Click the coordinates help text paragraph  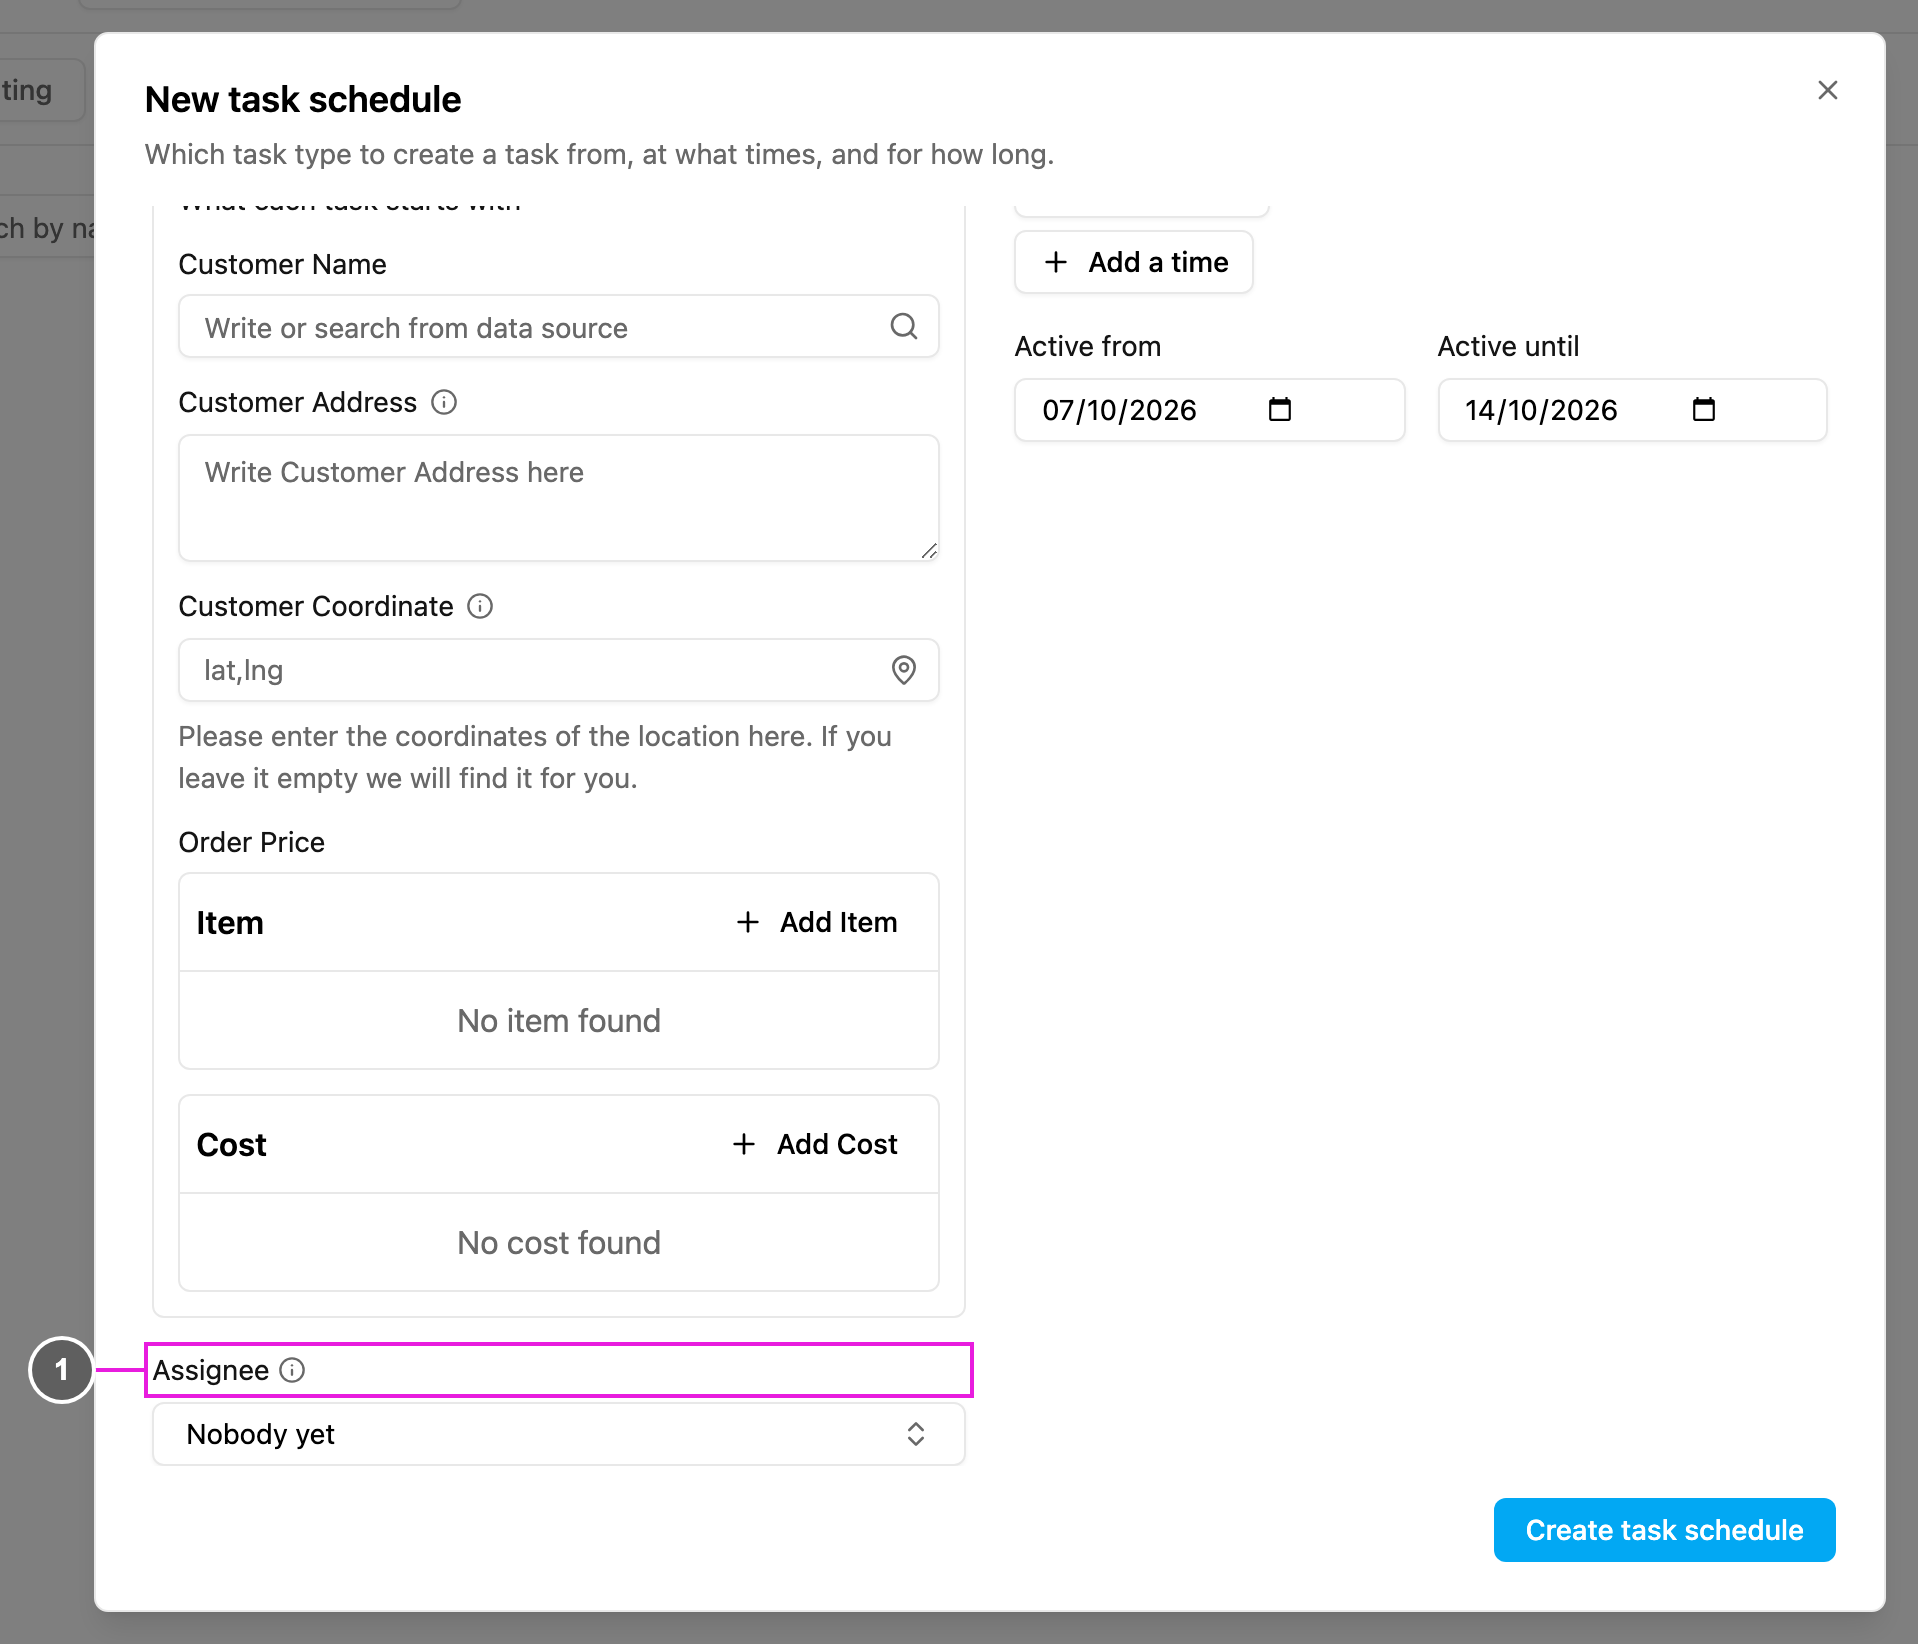click(x=535, y=757)
